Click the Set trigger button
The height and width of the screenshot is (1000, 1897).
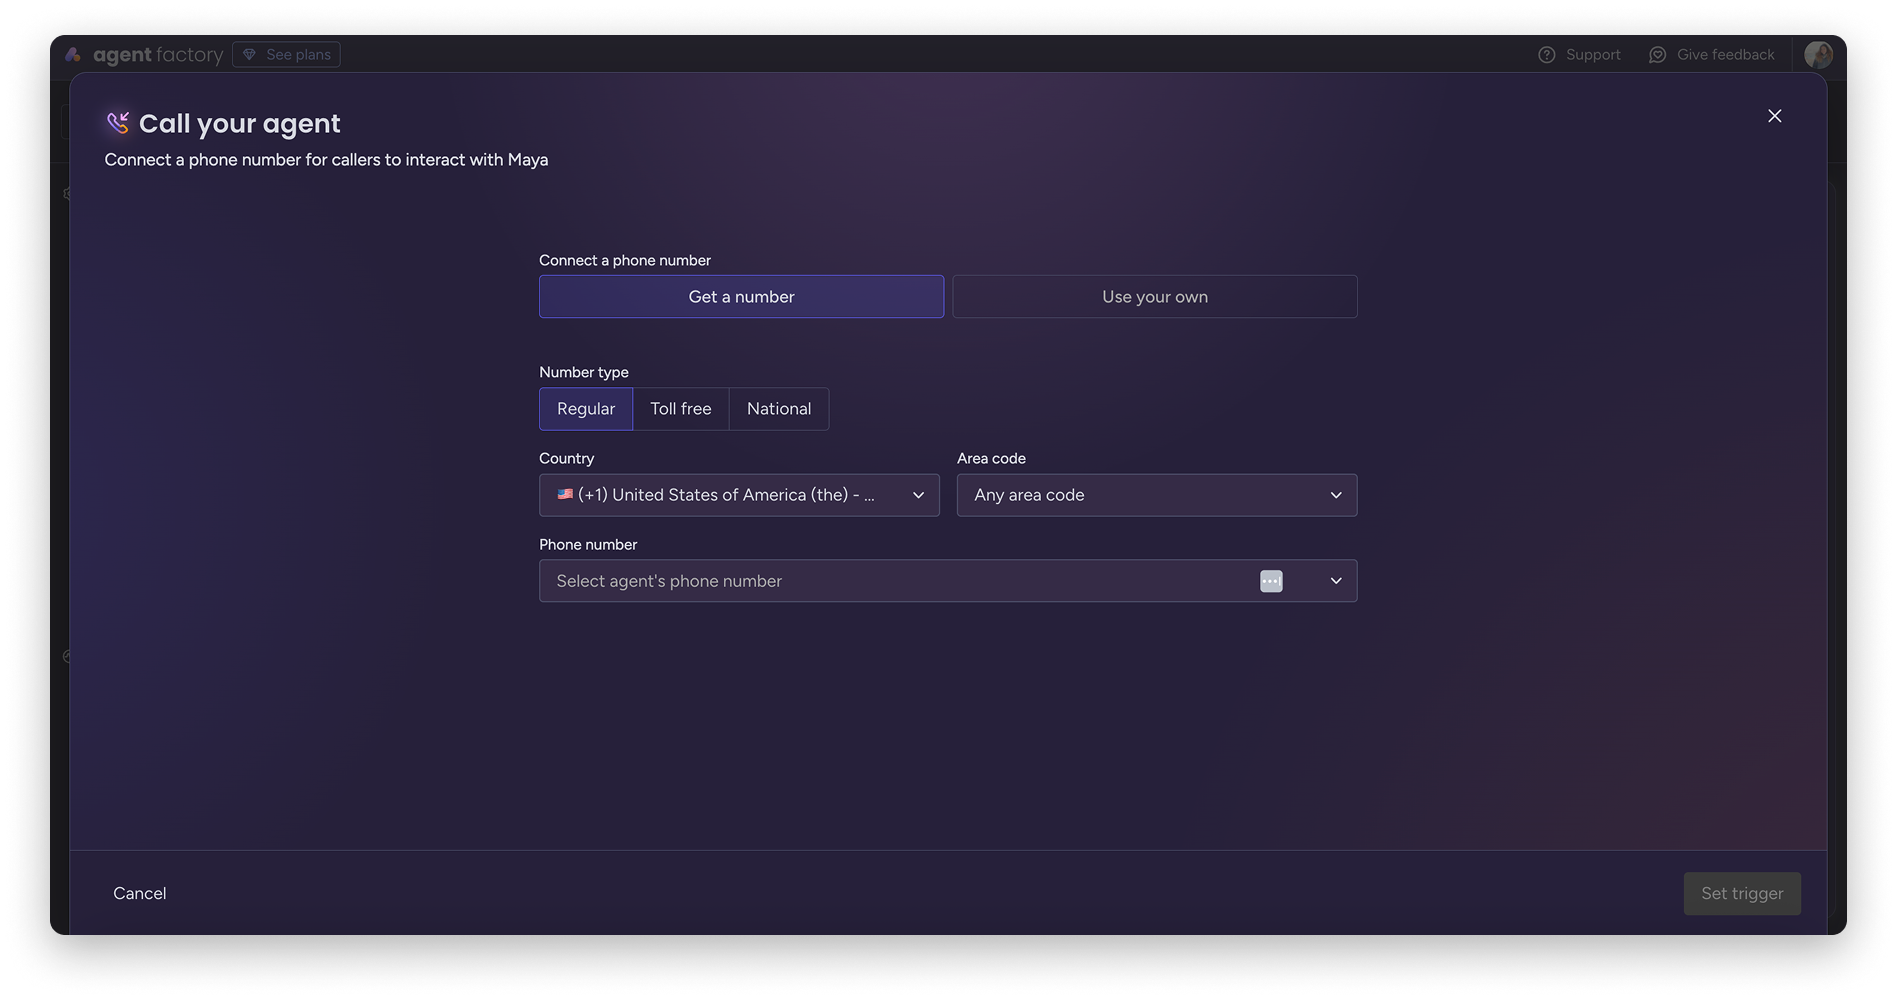point(1742,893)
